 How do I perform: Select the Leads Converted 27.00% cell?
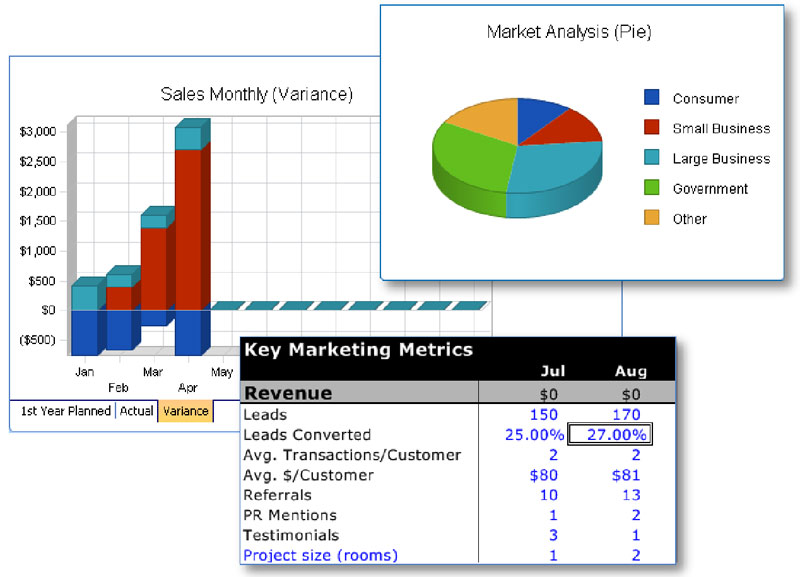(611, 435)
